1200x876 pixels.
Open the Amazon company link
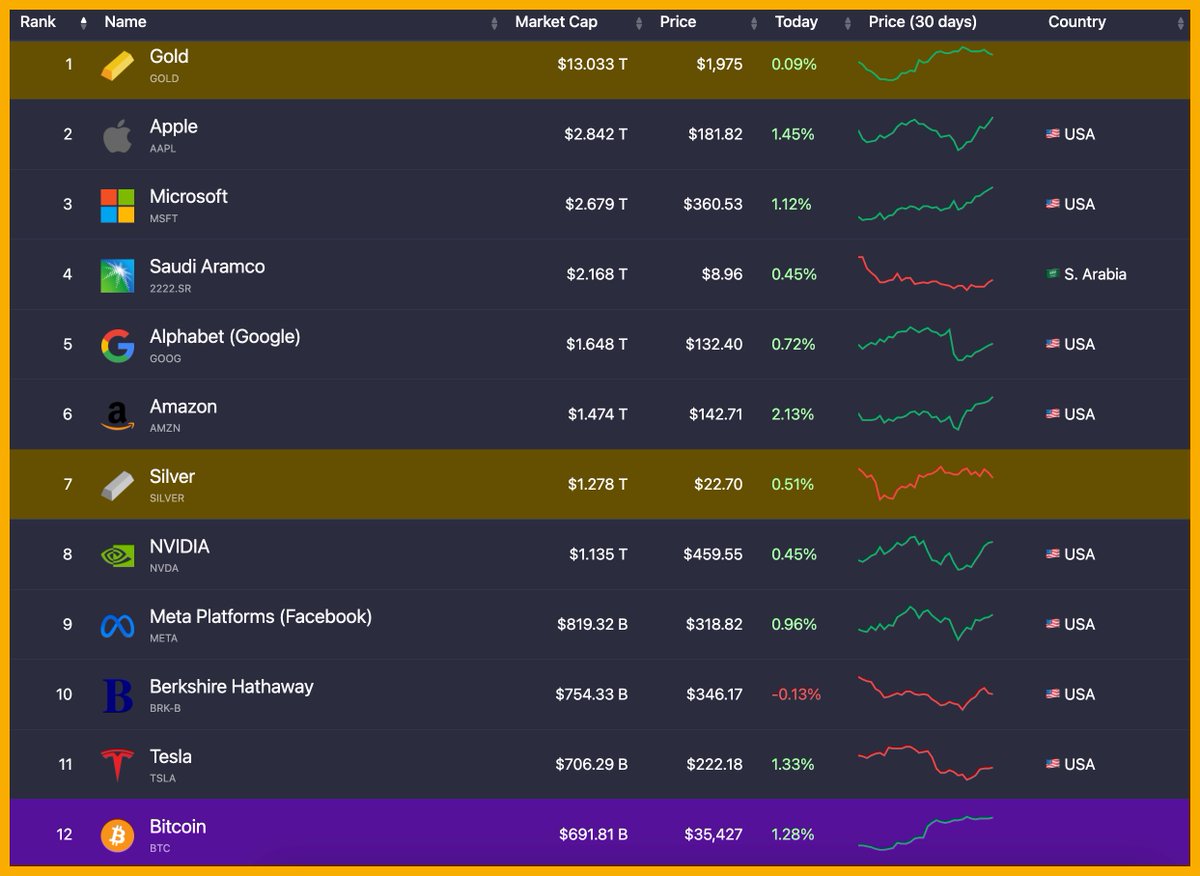[x=183, y=407]
